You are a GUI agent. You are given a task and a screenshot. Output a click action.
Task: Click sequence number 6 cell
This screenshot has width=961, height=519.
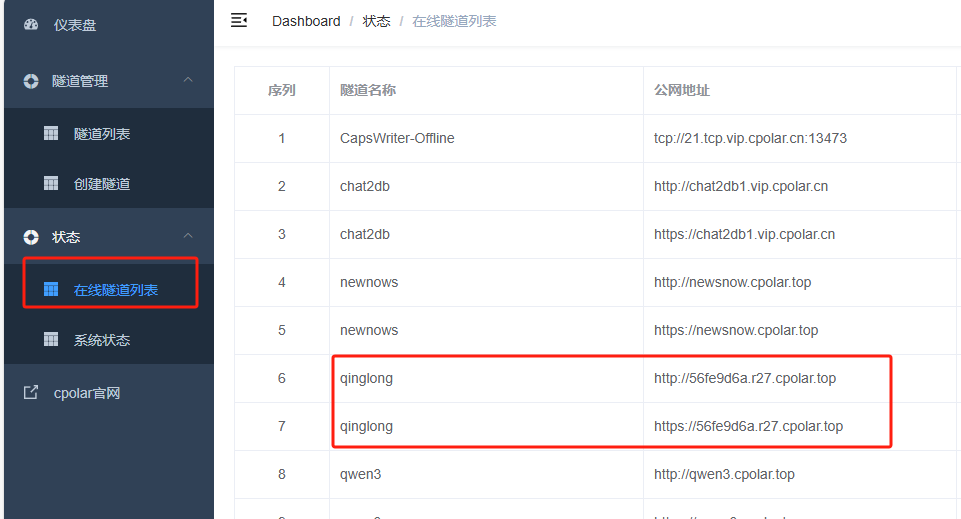click(x=281, y=379)
